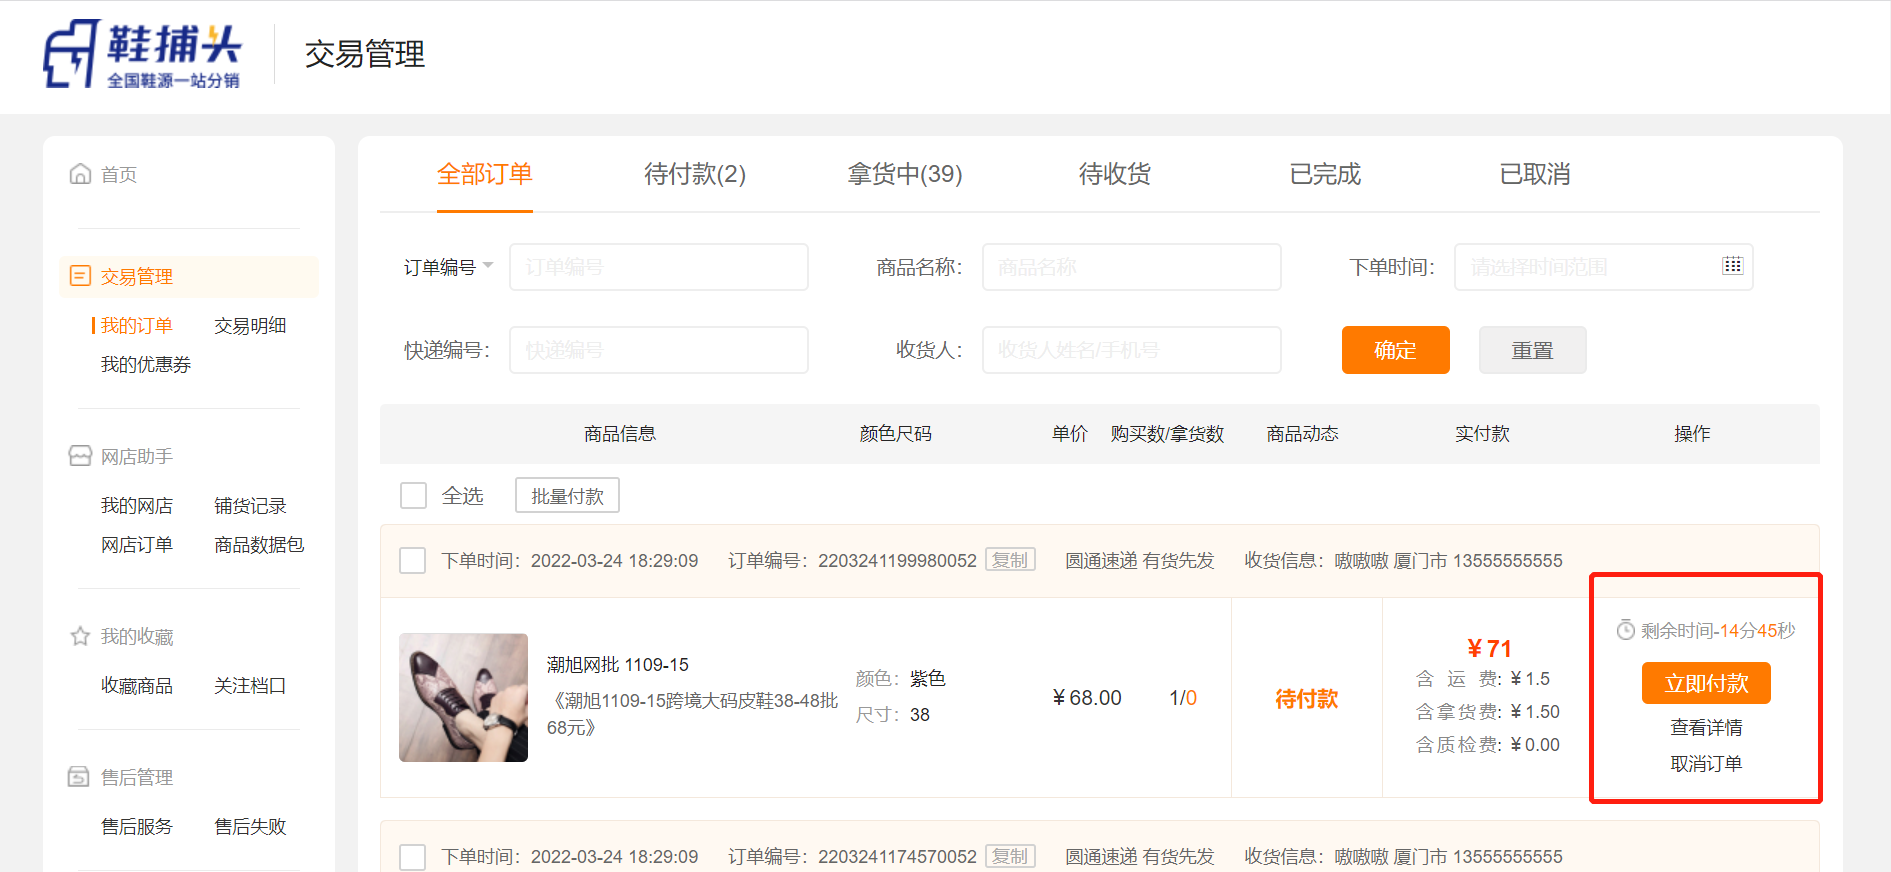Click the clock icon beside 剩余时间
This screenshot has width=1891, height=872.
pos(1625,631)
